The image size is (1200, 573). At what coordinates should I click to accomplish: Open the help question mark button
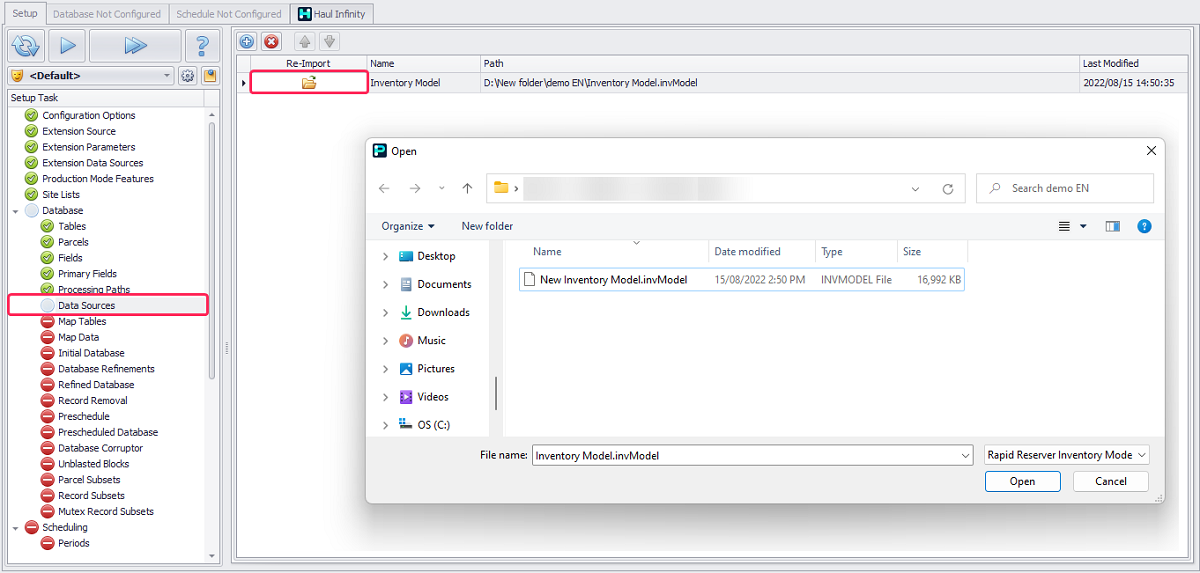(x=203, y=45)
